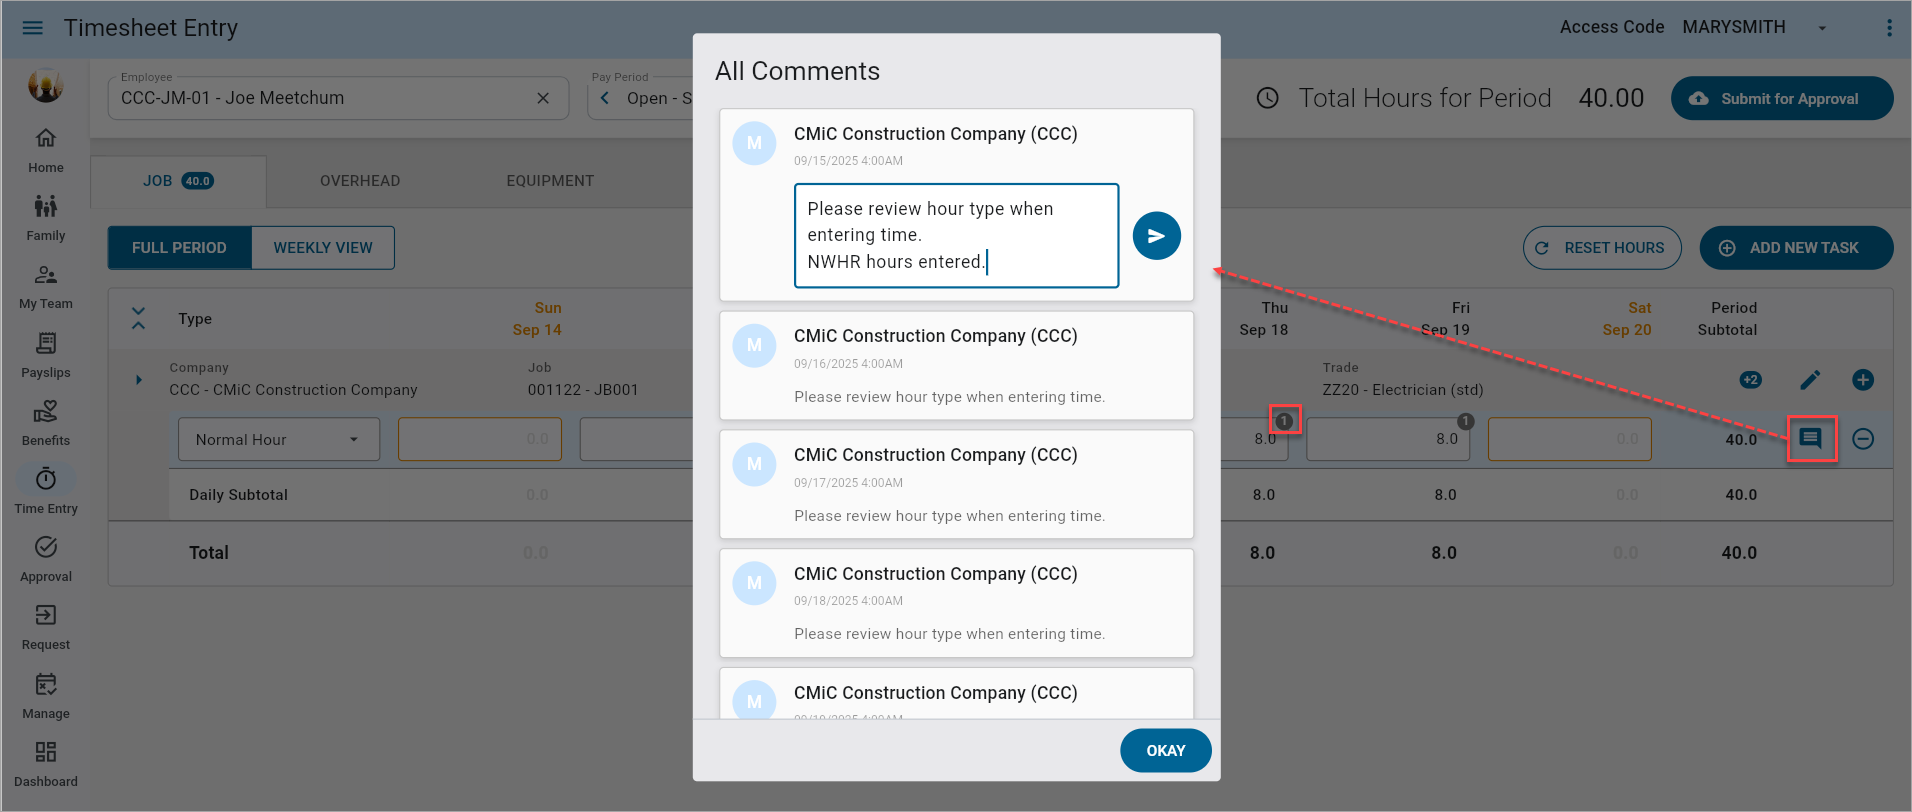1912x812 pixels.
Task: Send the comment with arrow button
Action: (1157, 236)
